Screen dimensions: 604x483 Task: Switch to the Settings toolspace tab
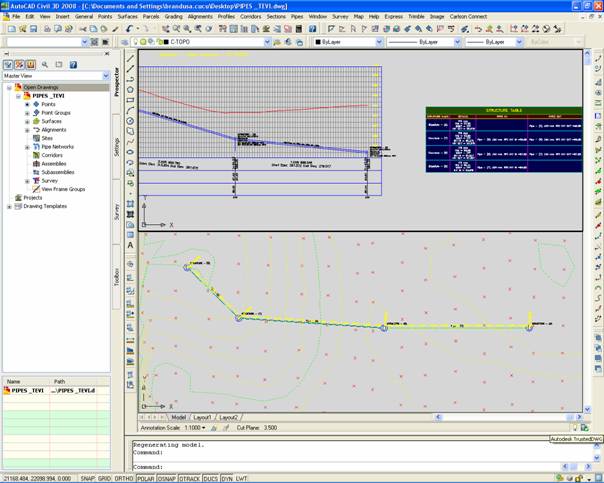(x=117, y=147)
